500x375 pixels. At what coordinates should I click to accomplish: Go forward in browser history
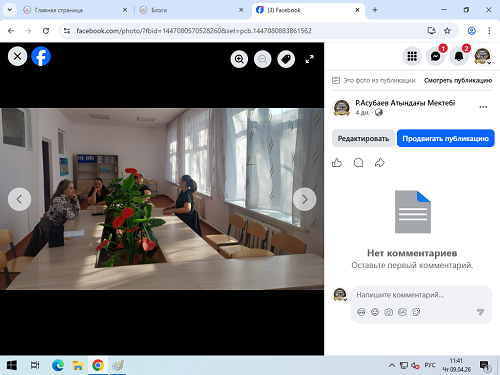pyautogui.click(x=28, y=31)
